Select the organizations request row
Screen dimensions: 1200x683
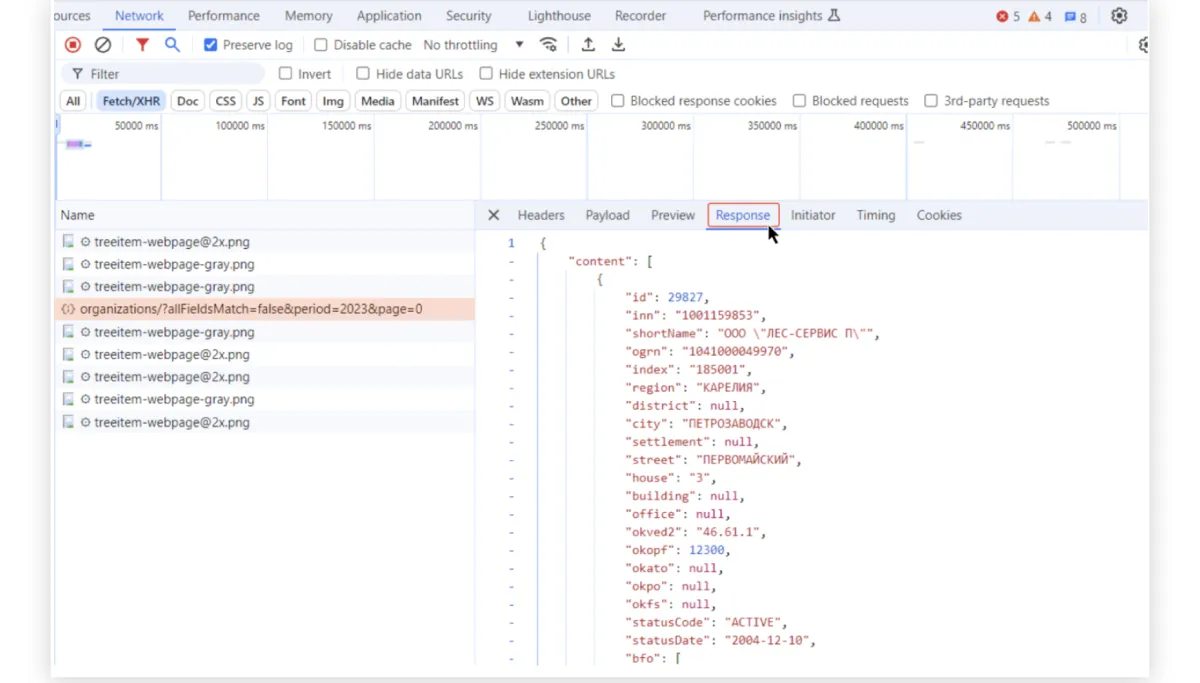(250, 309)
